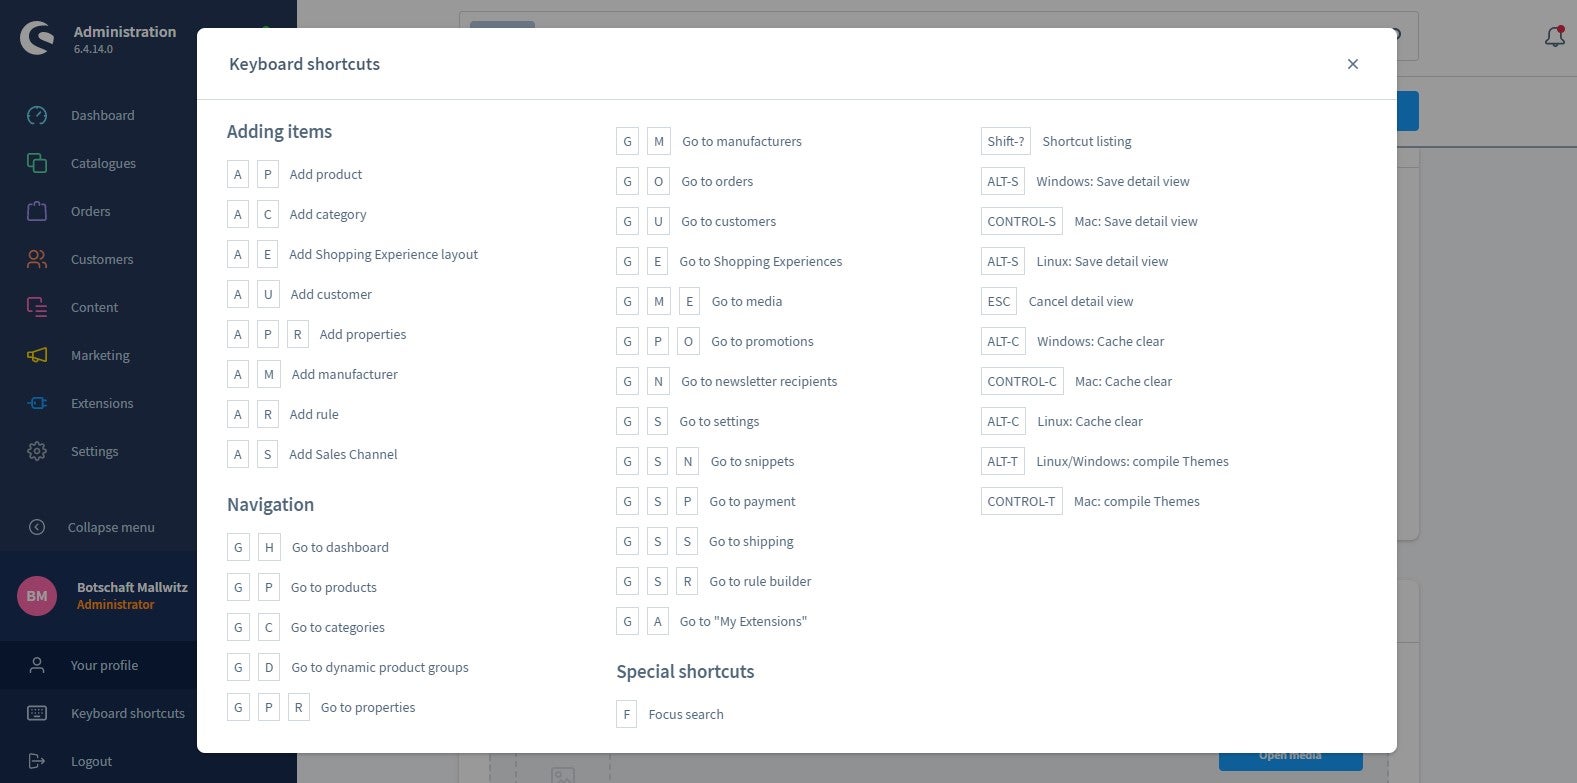Click 'Go to dashboard' text

coord(340,547)
